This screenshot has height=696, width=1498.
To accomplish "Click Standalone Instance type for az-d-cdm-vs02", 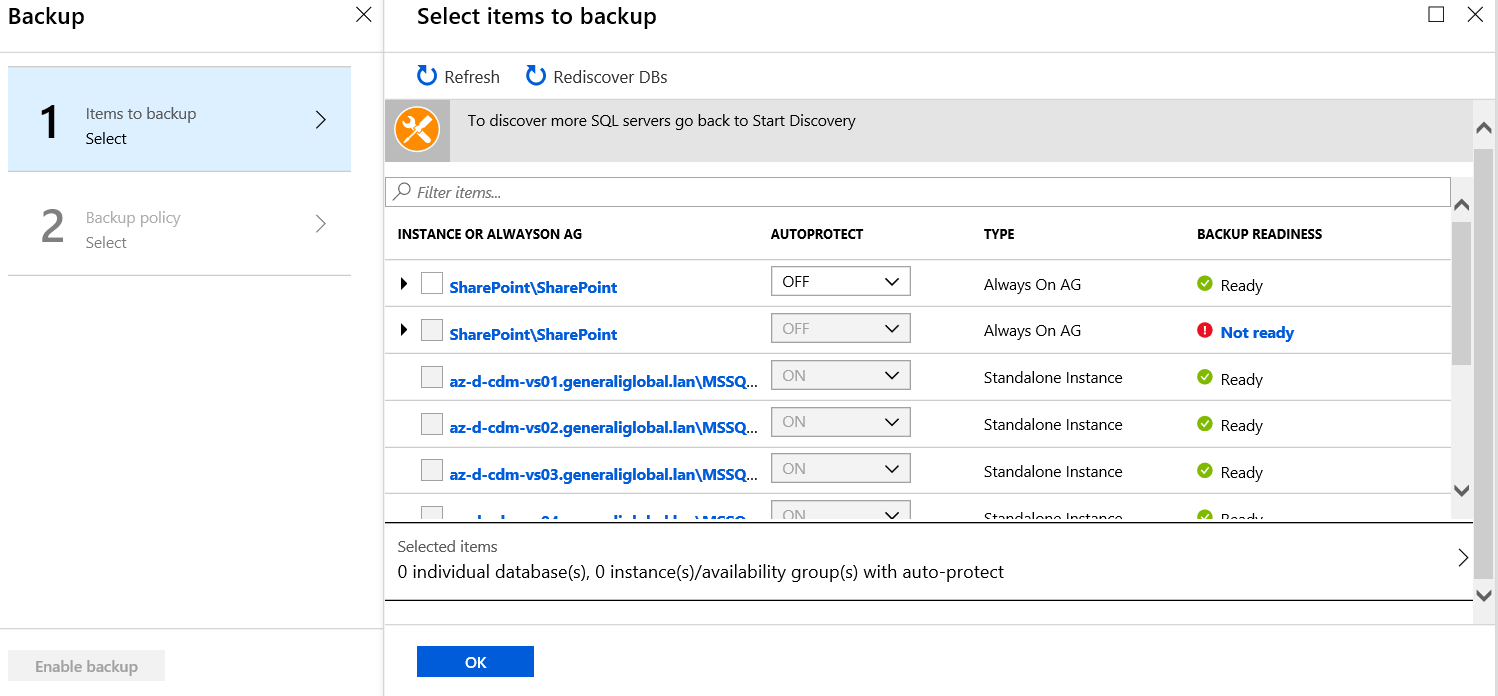I will 1053,424.
